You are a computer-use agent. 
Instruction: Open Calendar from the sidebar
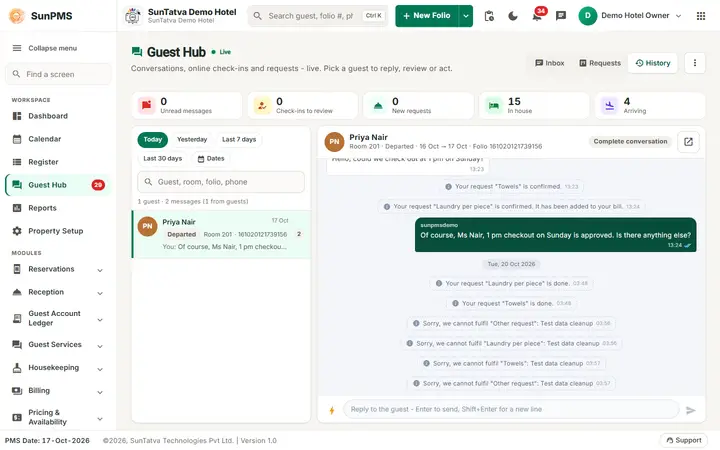(45, 139)
